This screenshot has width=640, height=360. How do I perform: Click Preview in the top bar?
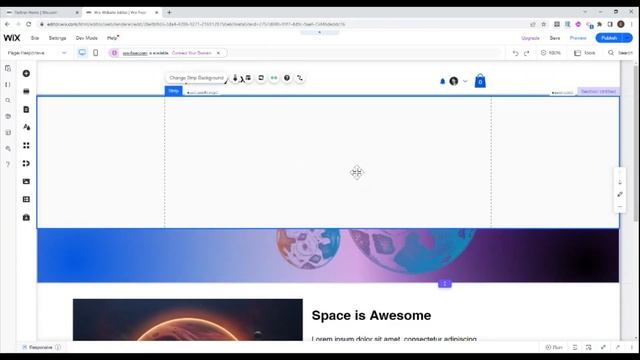(578, 38)
